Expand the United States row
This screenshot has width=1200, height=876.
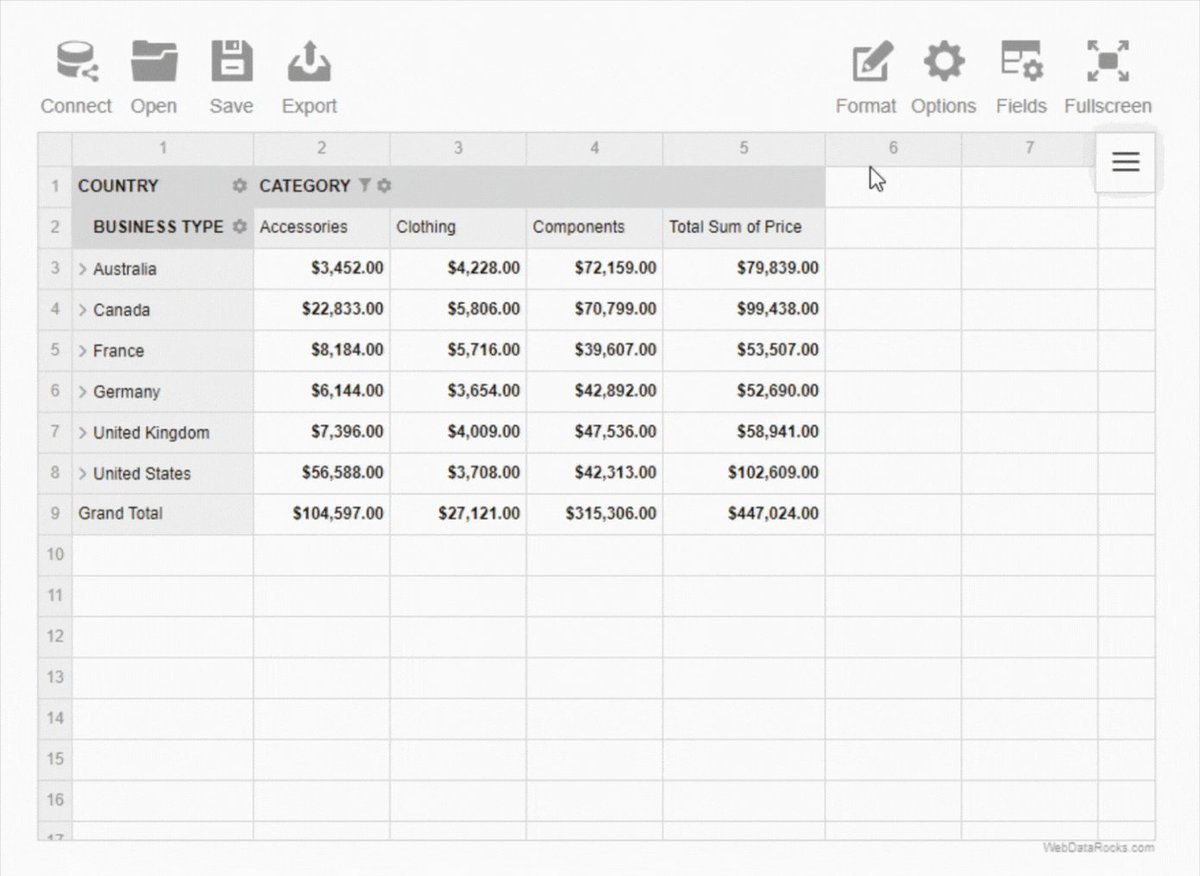click(x=83, y=474)
